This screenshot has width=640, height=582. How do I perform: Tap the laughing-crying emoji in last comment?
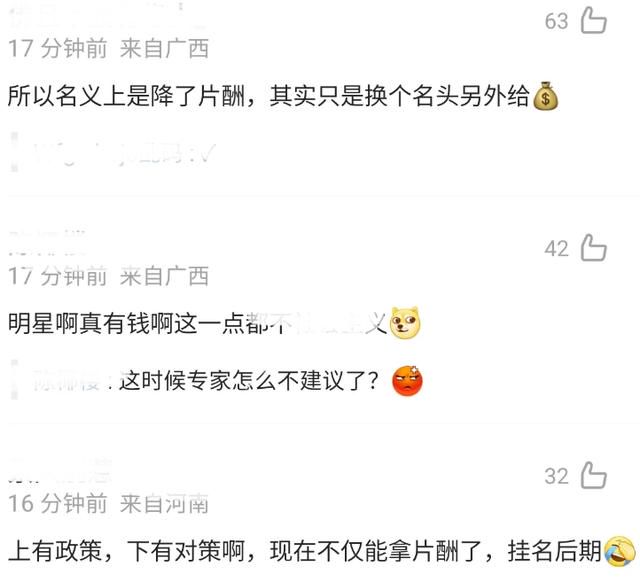pos(620,551)
